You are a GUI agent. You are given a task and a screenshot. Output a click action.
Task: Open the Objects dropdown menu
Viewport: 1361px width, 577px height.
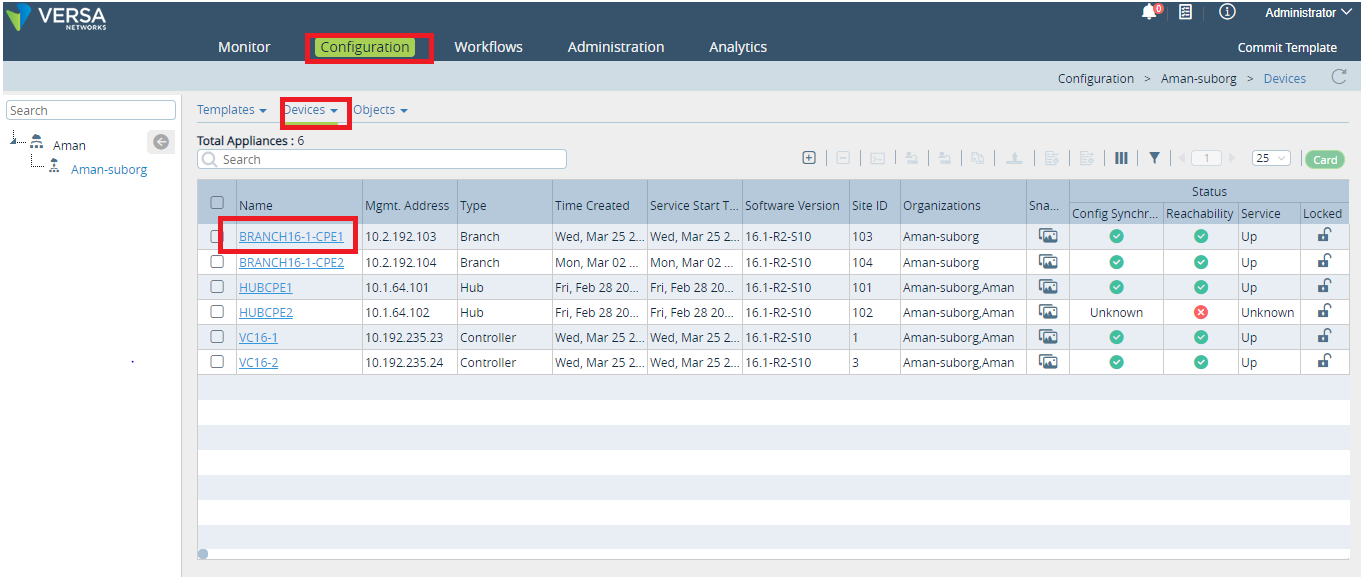pyautogui.click(x=380, y=110)
